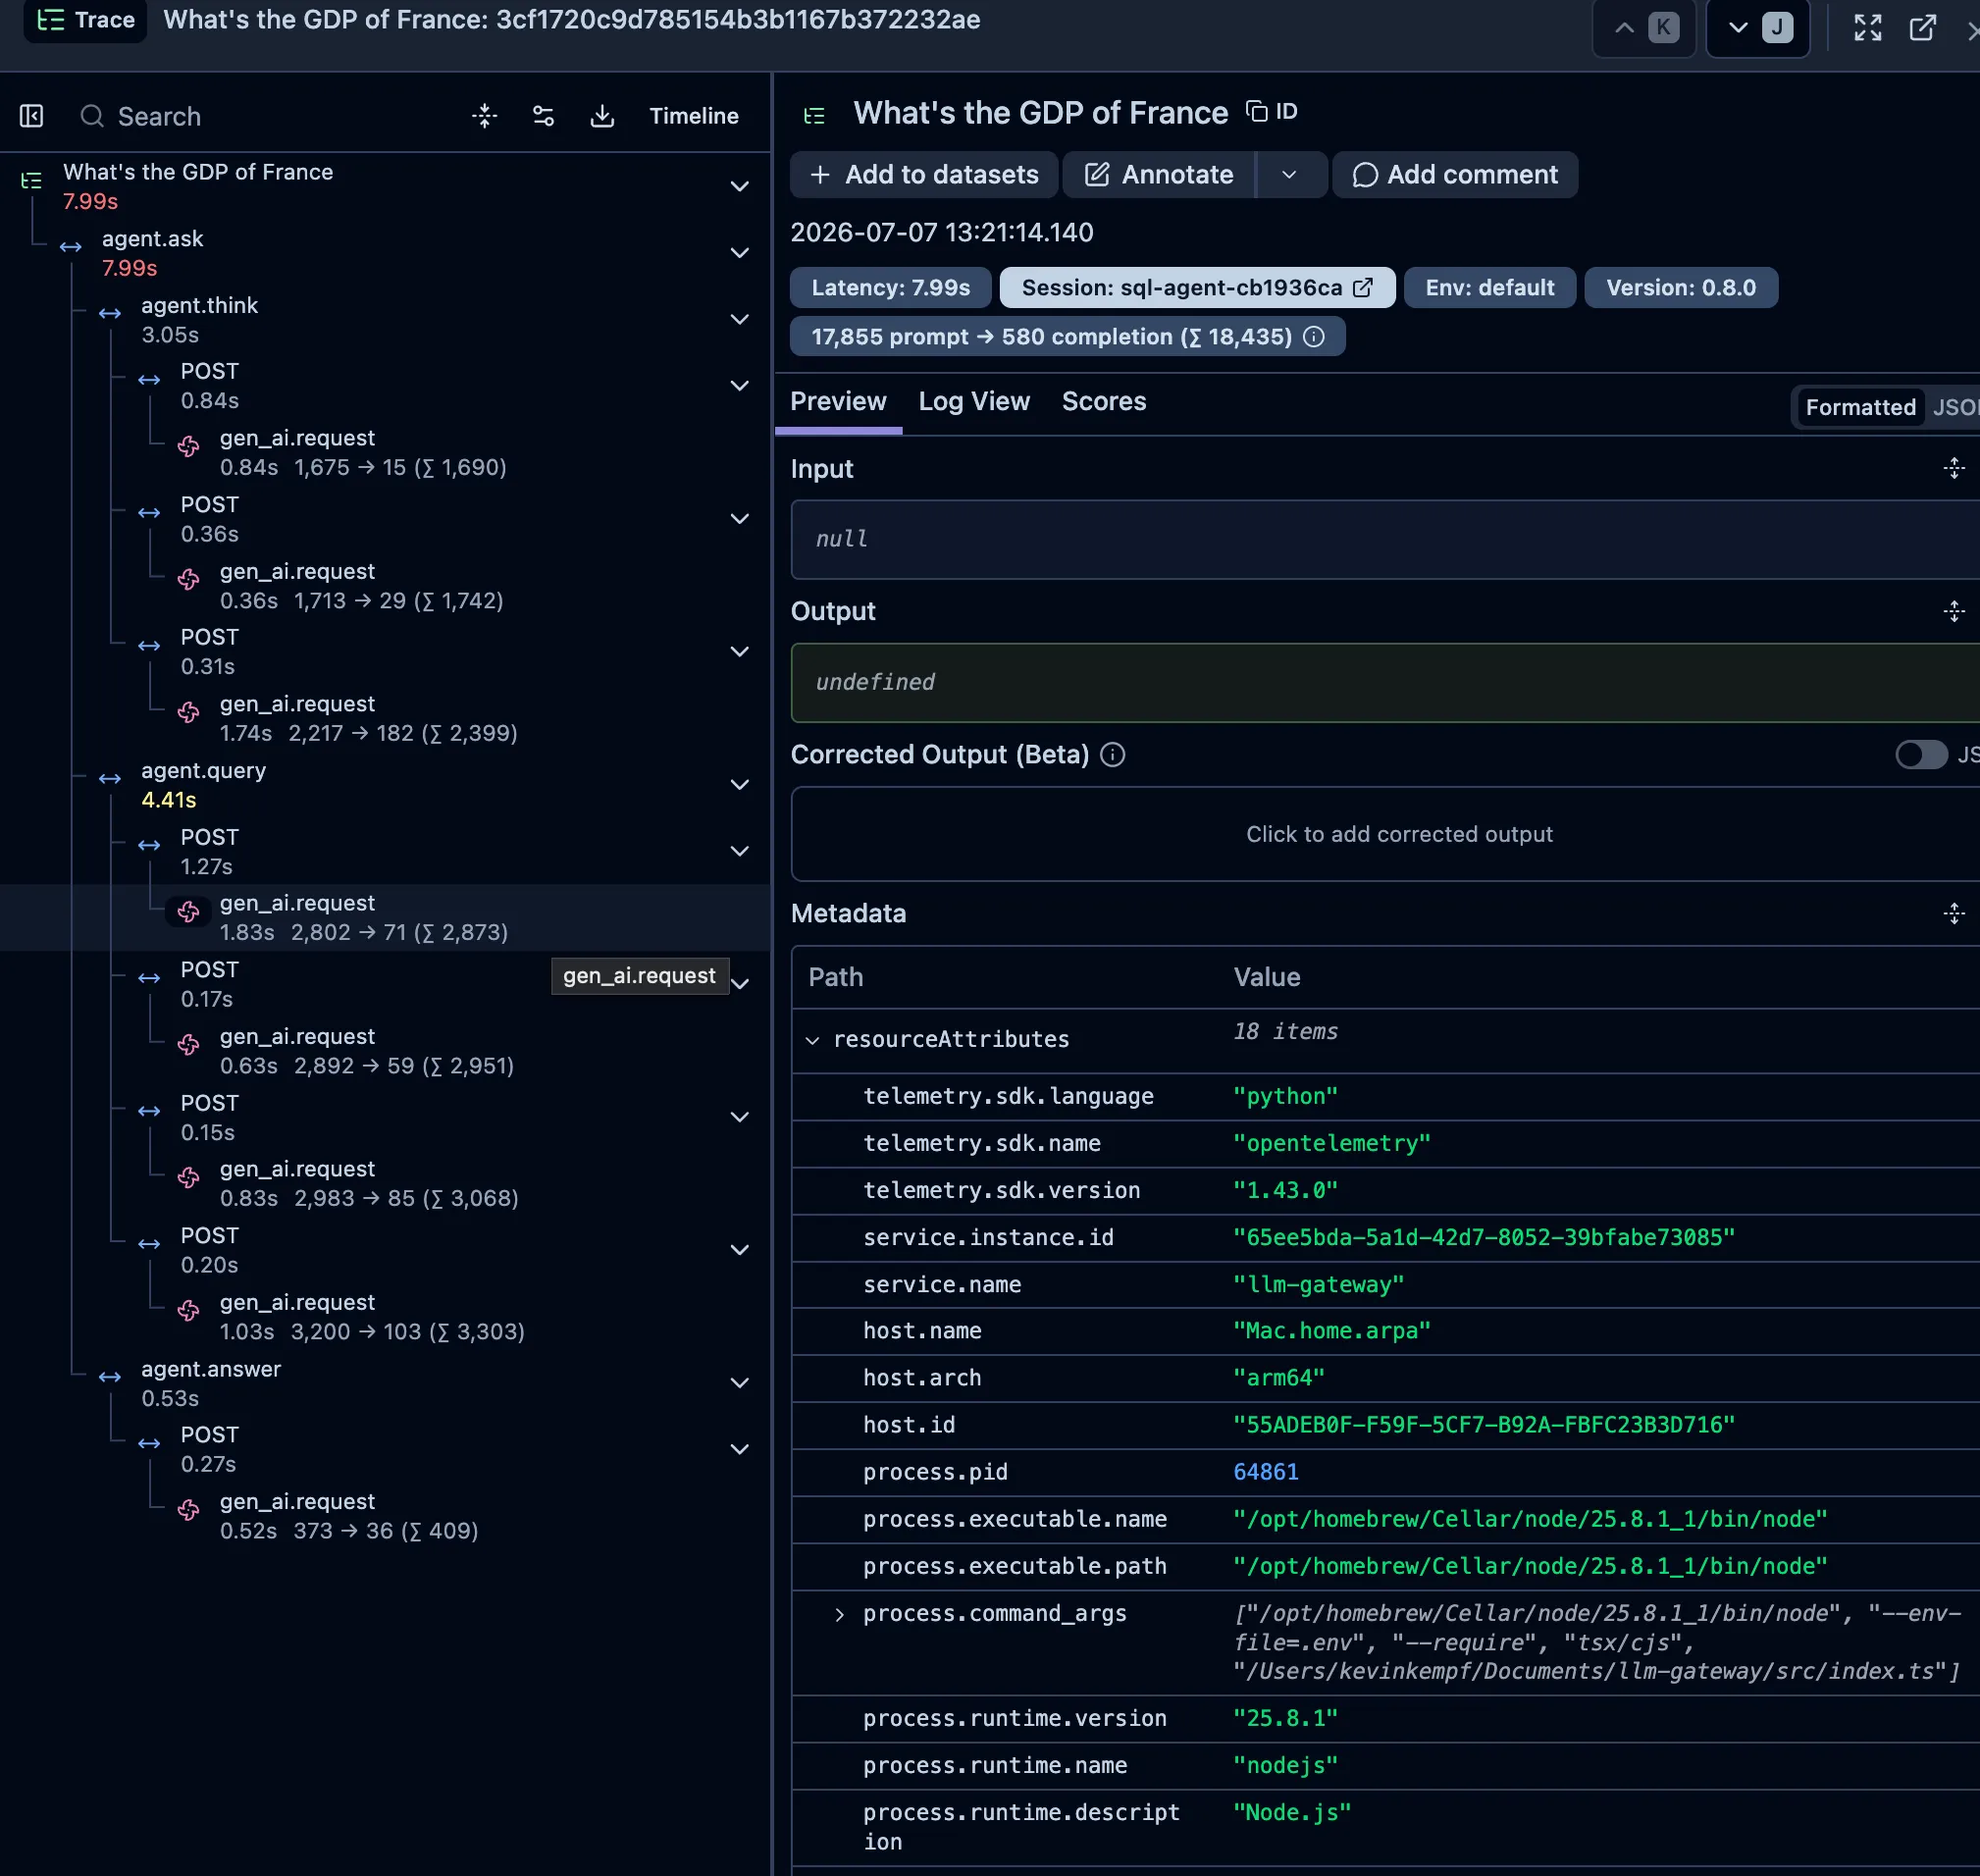The height and width of the screenshot is (1876, 1980).
Task: Select the agent.think span
Action: tap(199, 320)
